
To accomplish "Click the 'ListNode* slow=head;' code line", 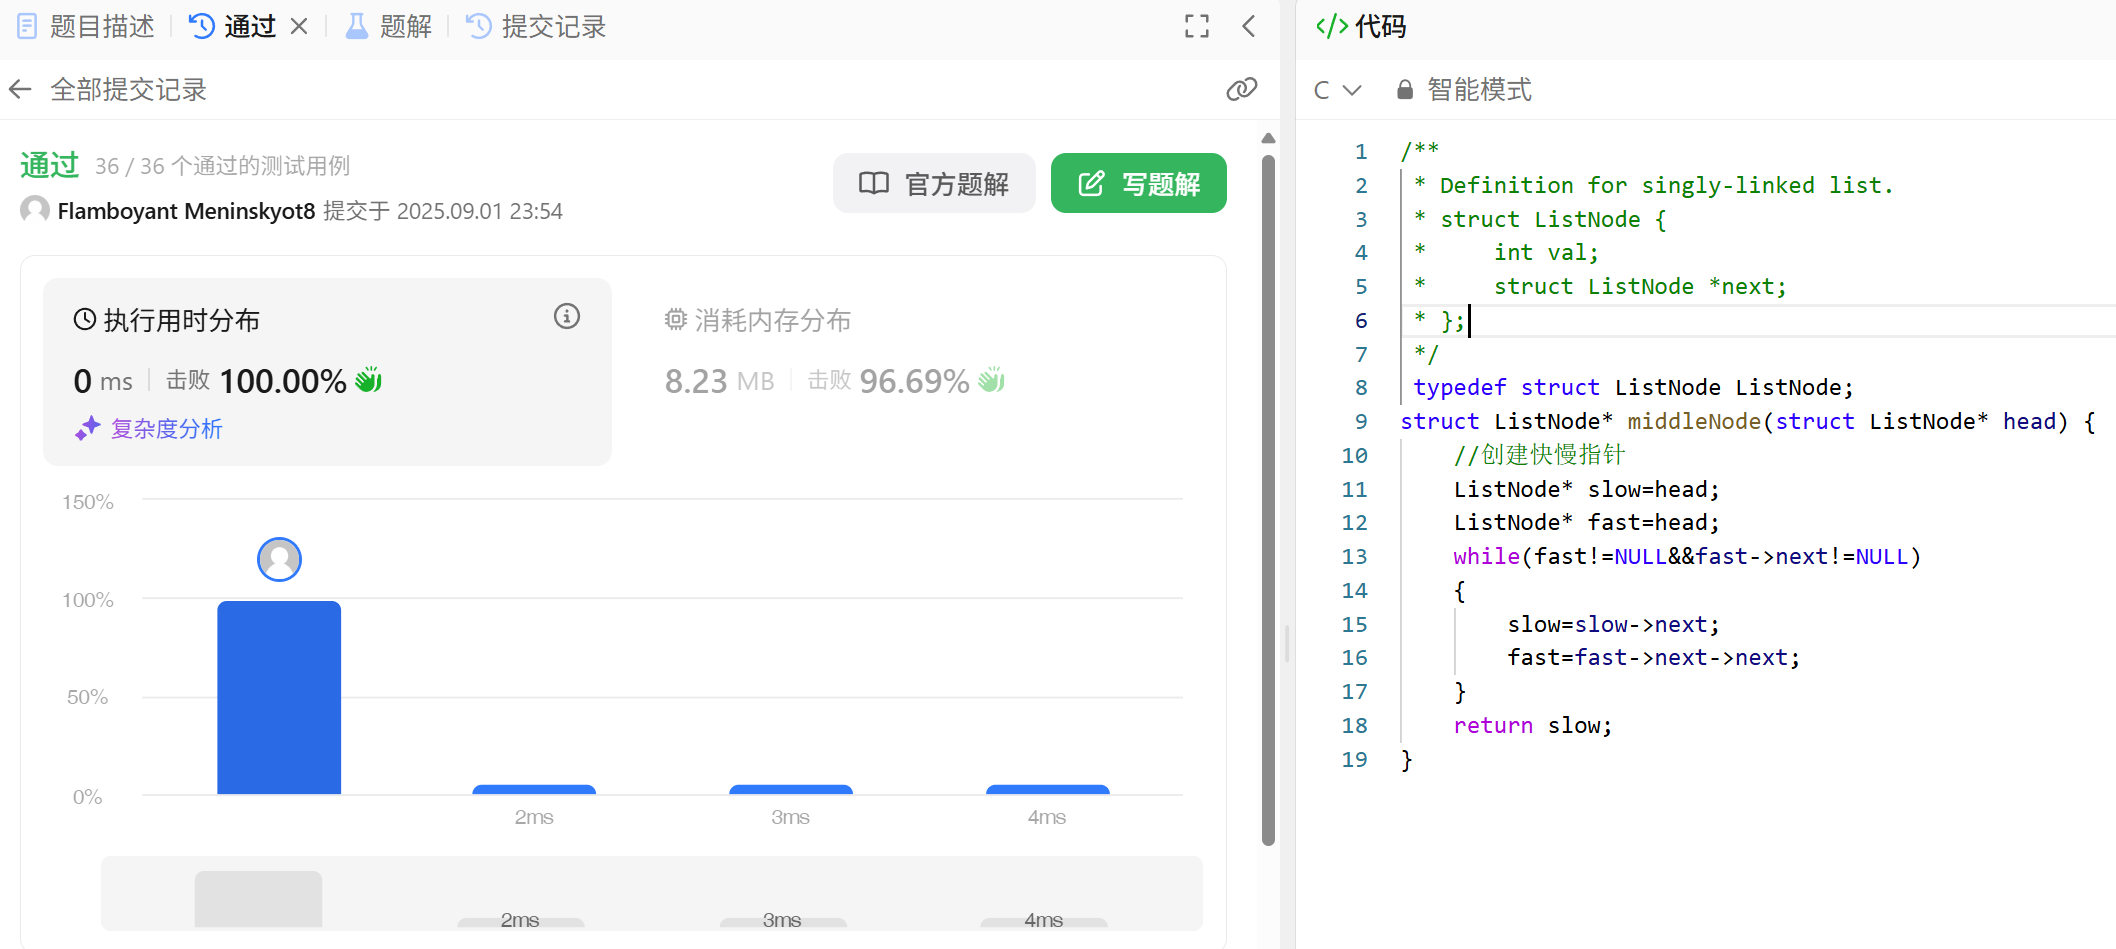I will tap(1586, 489).
